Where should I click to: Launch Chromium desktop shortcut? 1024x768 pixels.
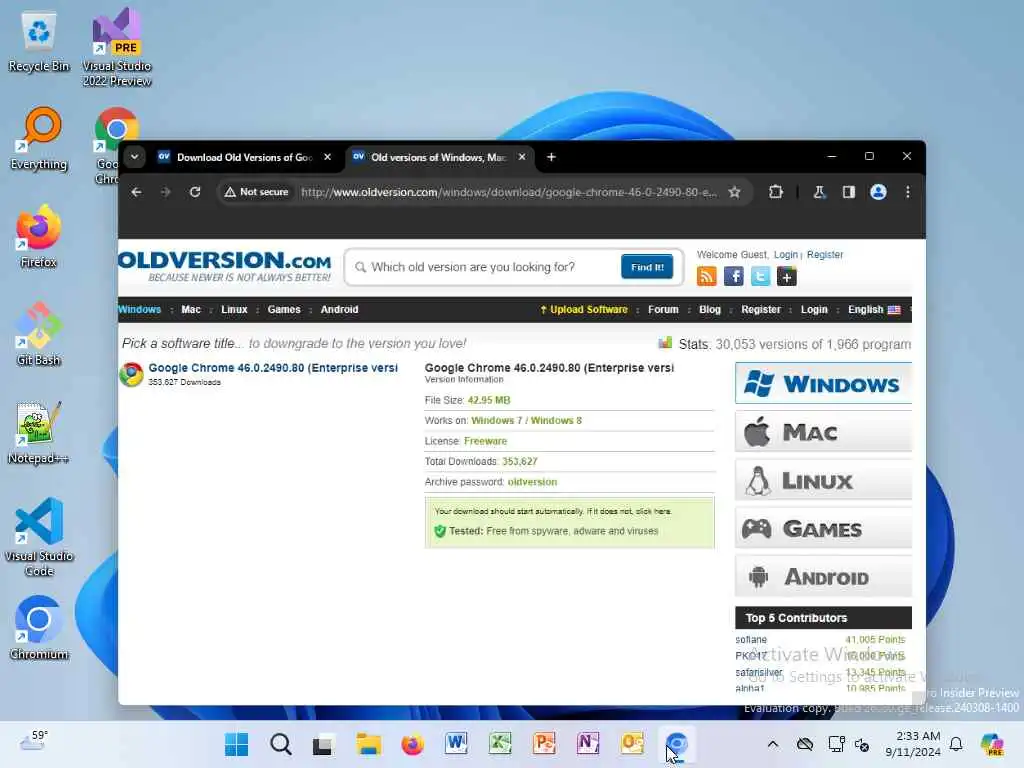pos(39,628)
